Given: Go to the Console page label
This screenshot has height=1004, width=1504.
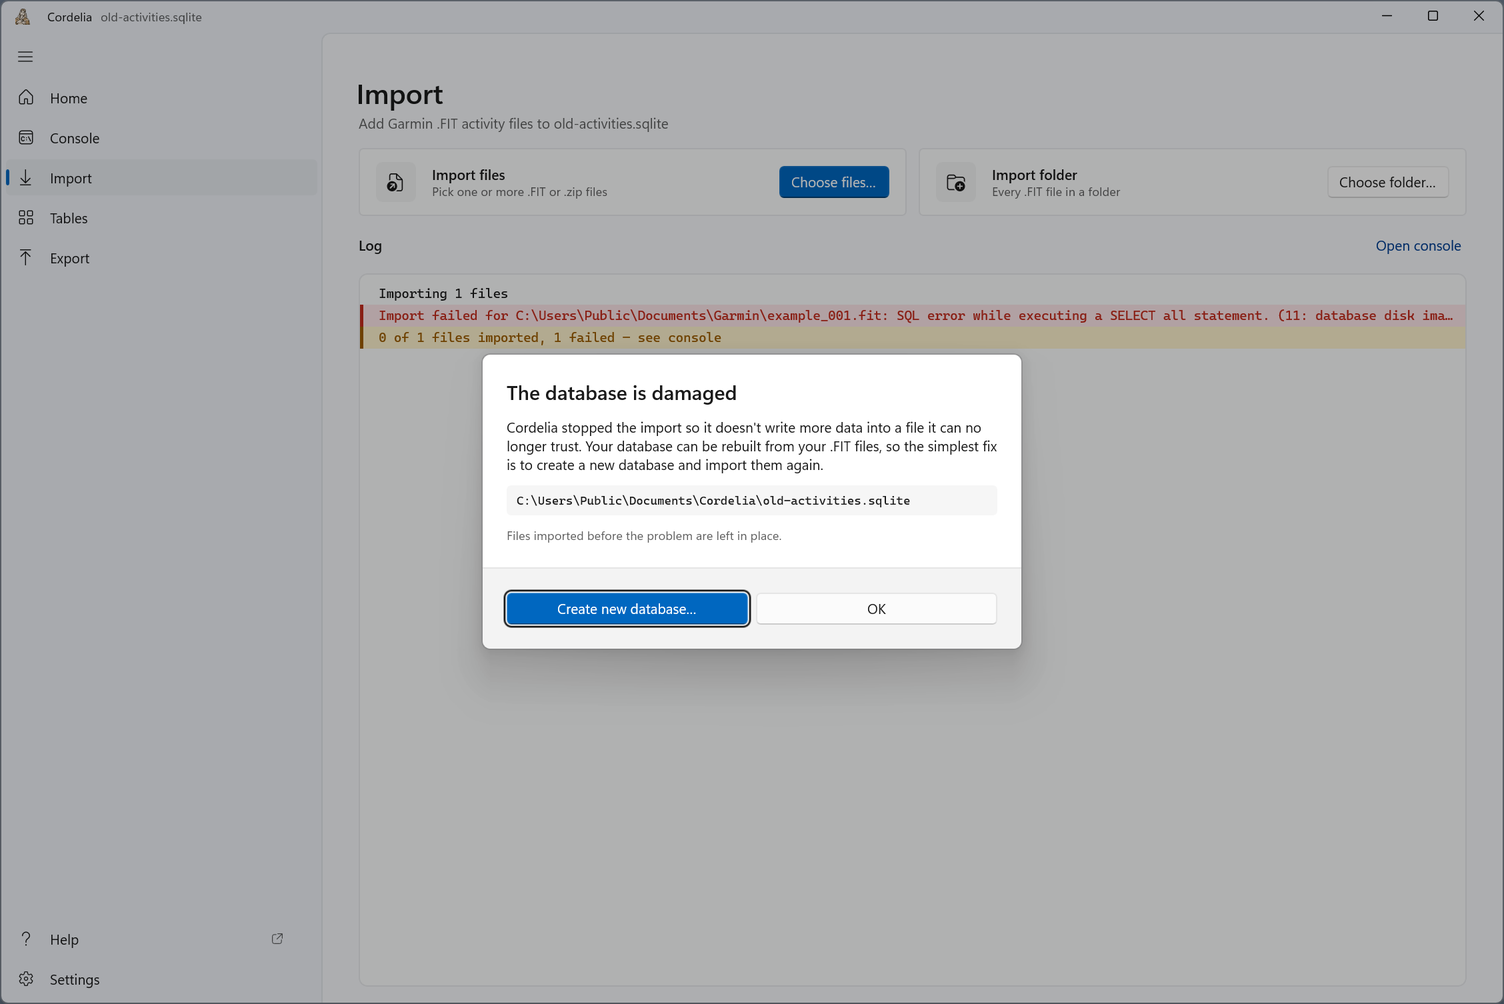Looking at the screenshot, I should pos(75,138).
